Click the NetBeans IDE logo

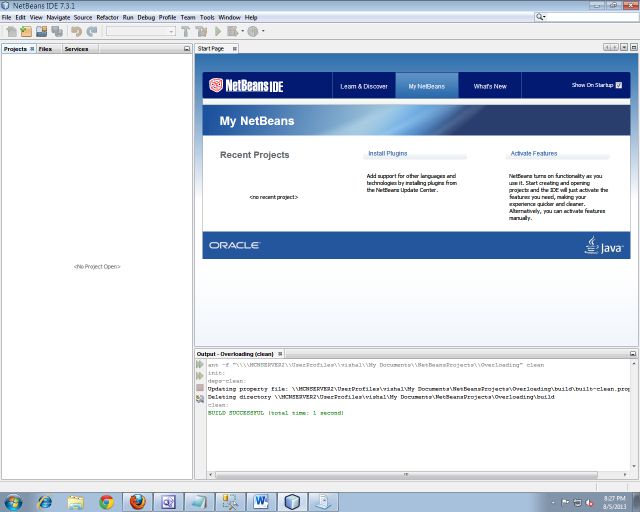pyautogui.click(x=246, y=85)
